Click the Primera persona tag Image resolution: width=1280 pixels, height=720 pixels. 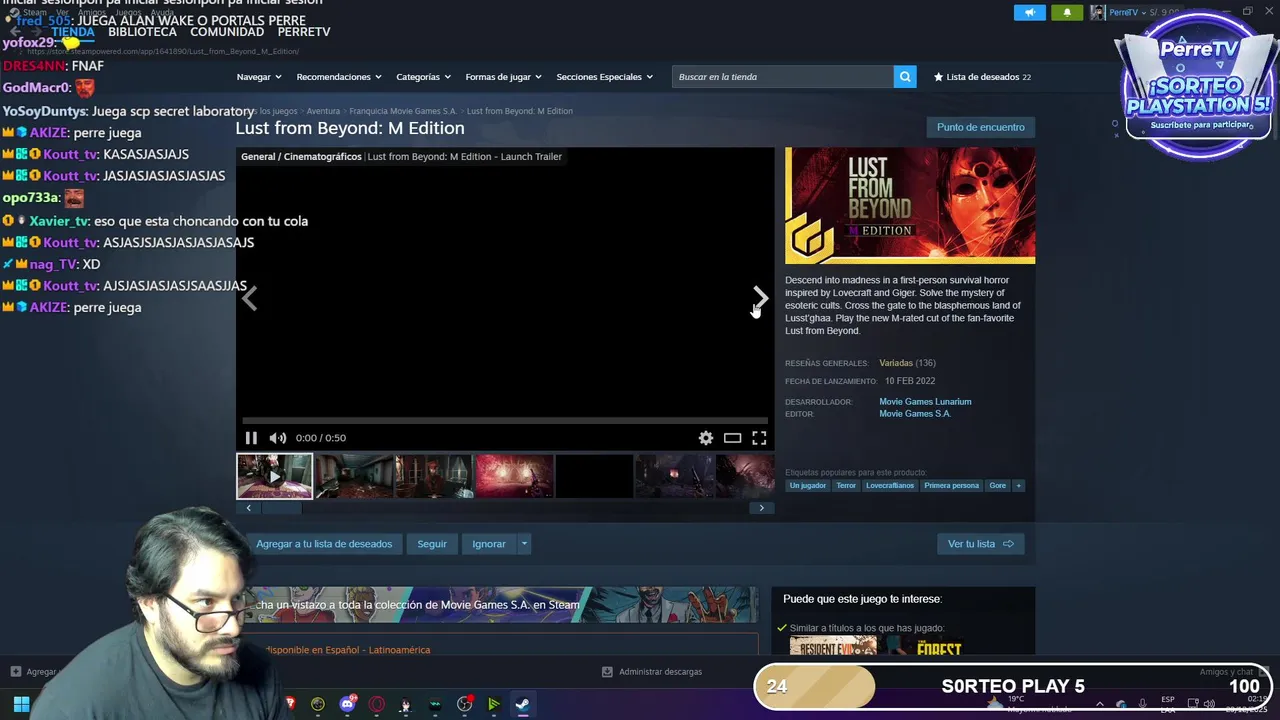click(x=952, y=486)
